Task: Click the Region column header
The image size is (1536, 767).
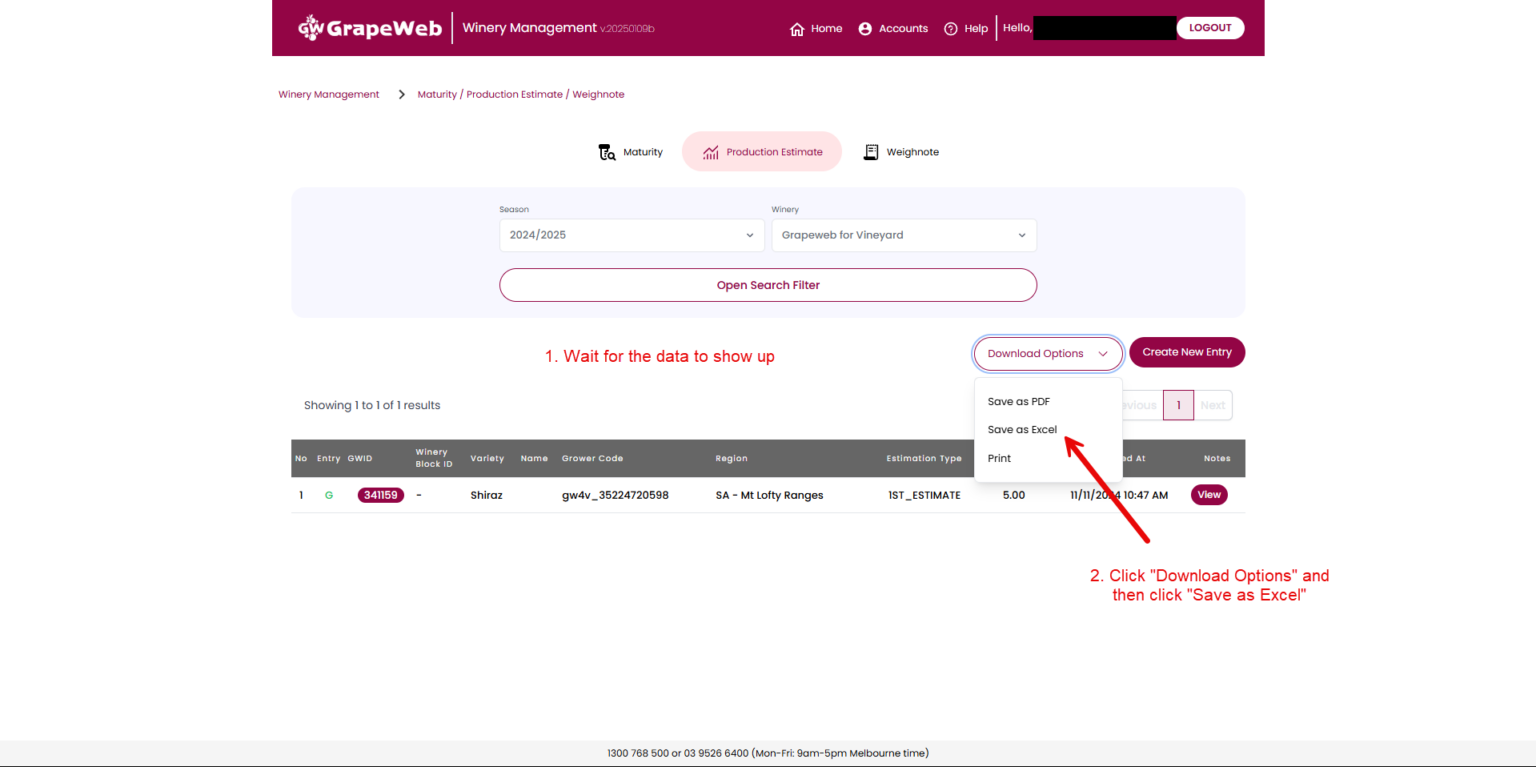Action: coord(731,459)
